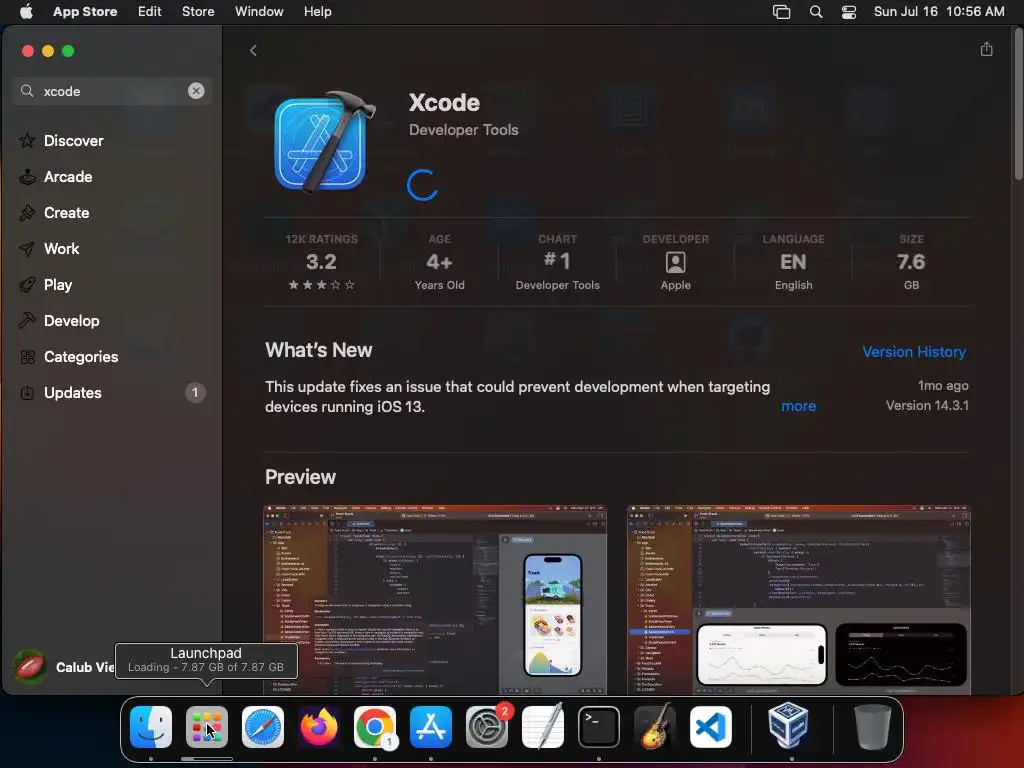Click the Share icon at top right
This screenshot has height=768, width=1024.
(986, 50)
